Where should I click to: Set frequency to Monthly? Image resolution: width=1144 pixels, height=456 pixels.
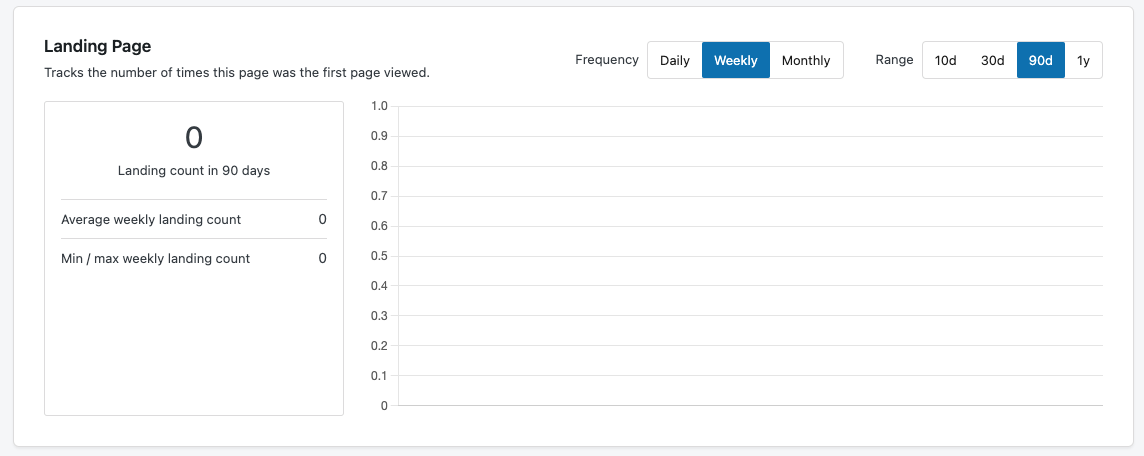click(806, 60)
